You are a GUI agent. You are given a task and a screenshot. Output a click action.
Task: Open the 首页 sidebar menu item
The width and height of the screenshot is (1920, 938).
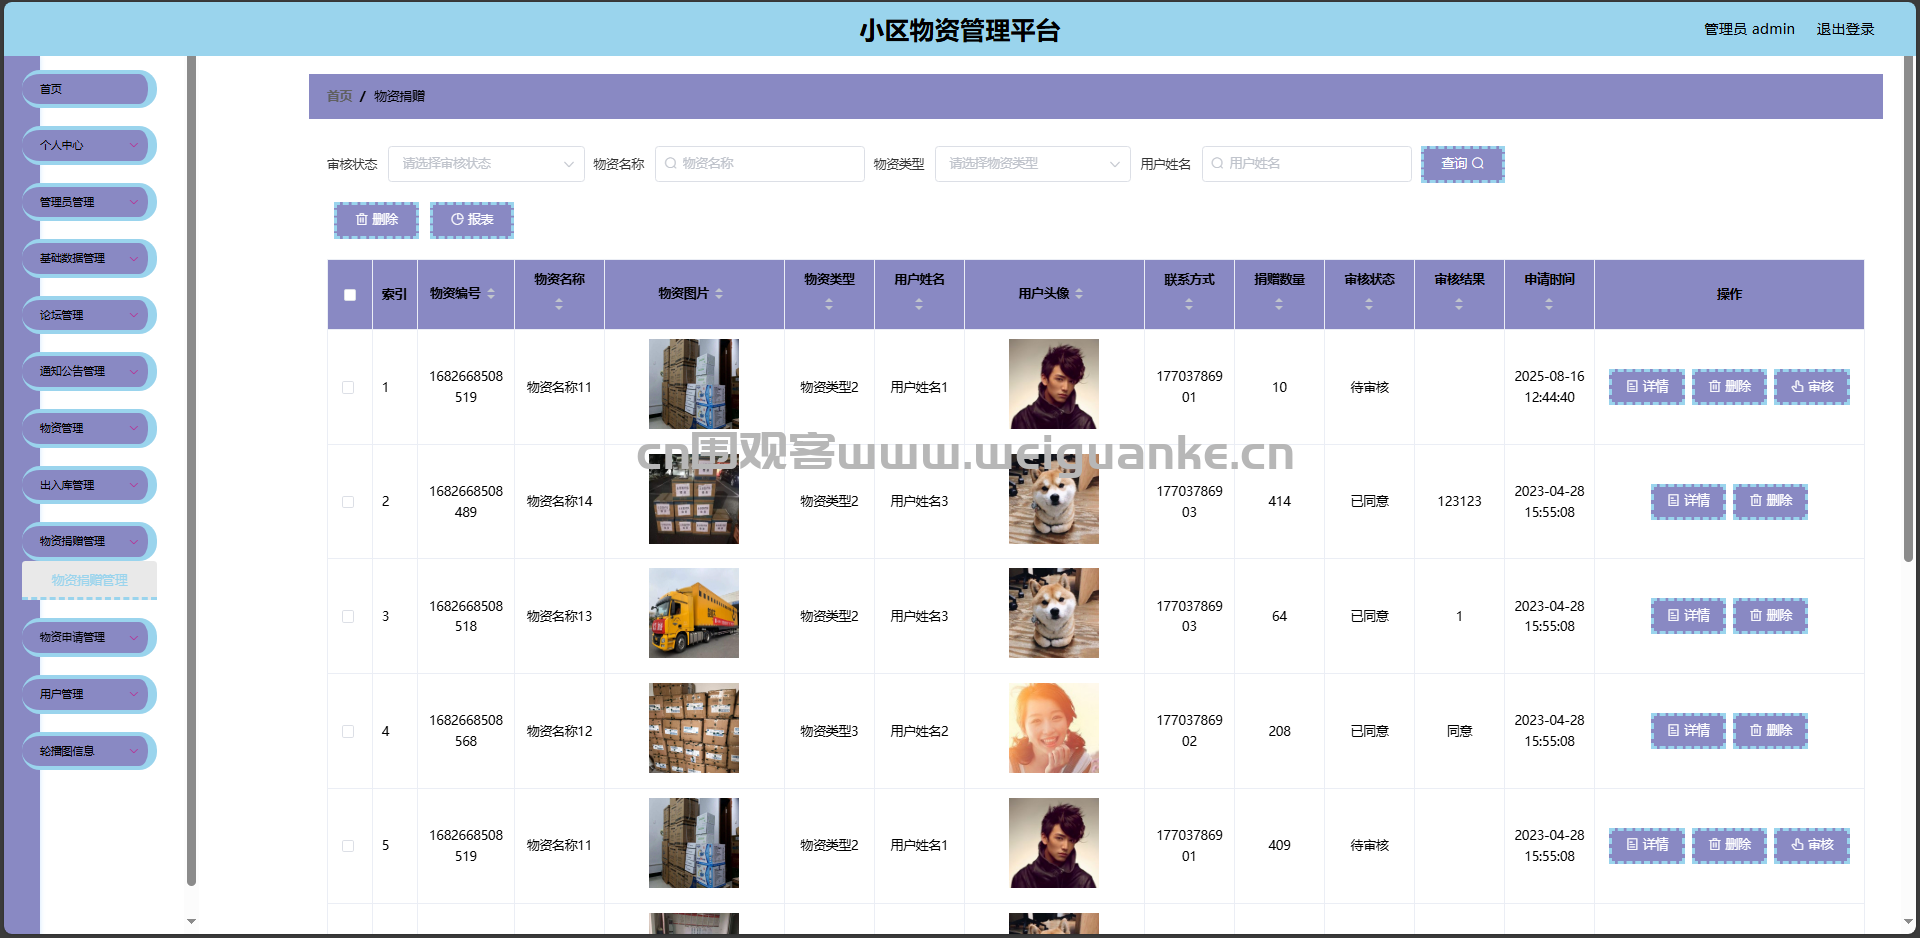(x=89, y=89)
